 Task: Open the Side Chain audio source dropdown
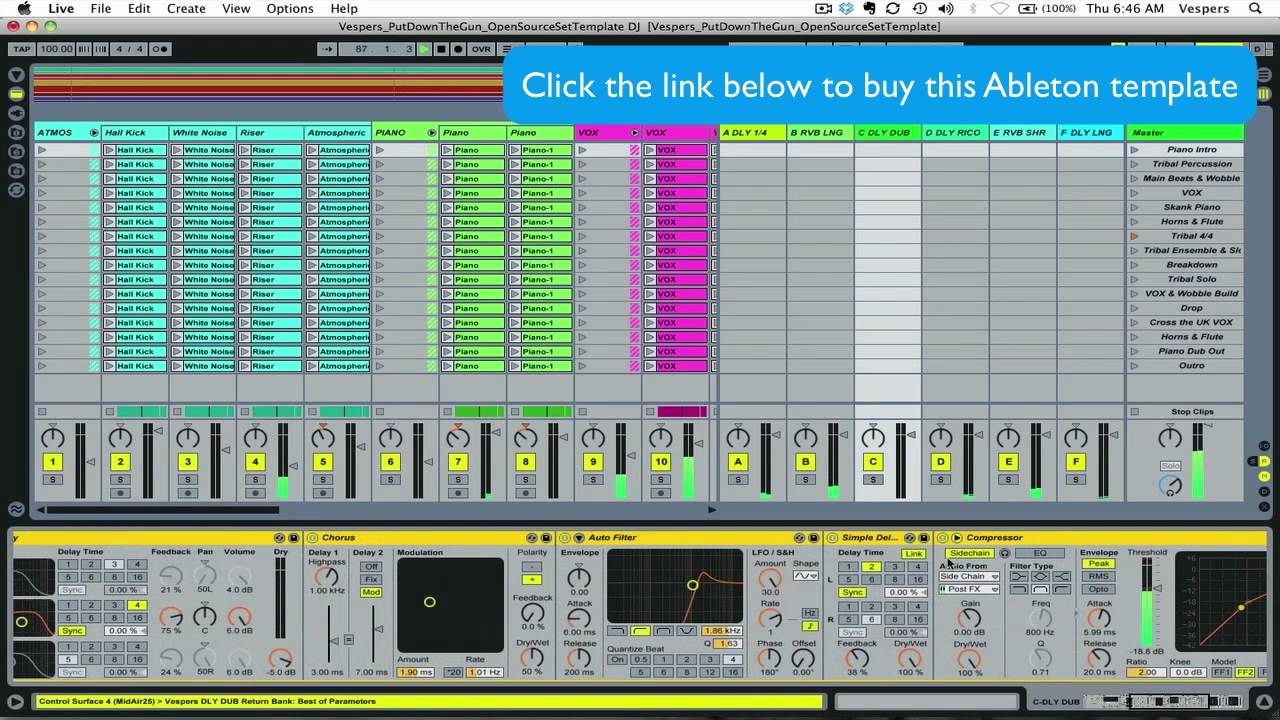(x=968, y=577)
